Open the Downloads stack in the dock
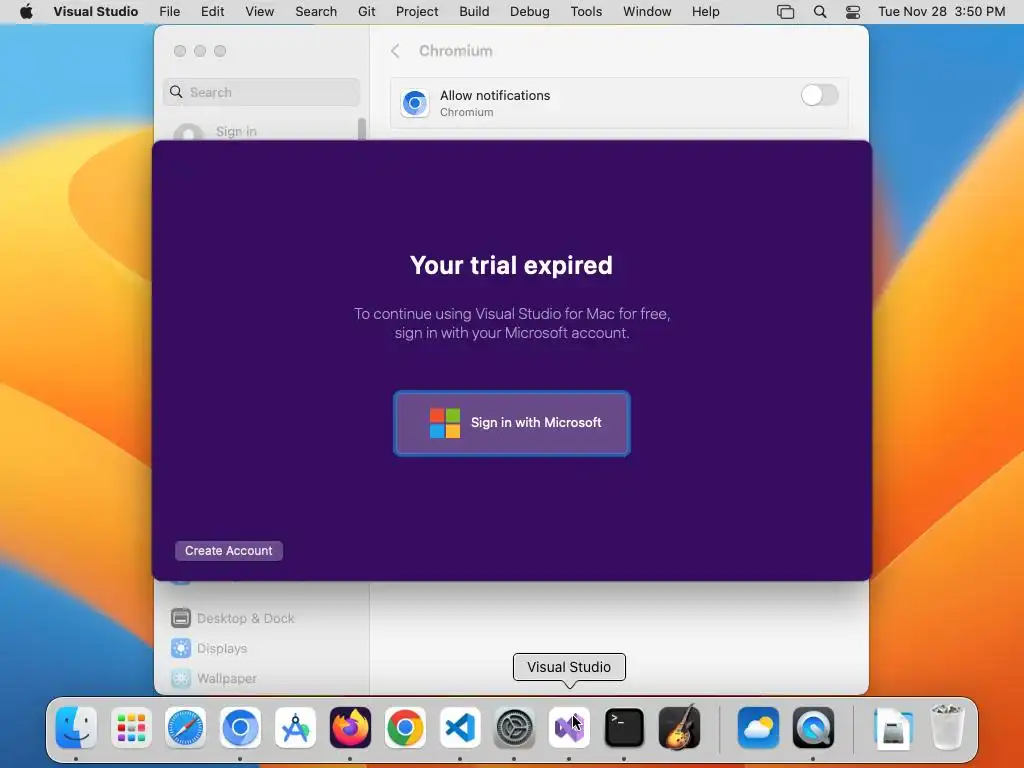This screenshot has height=768, width=1024. tap(892, 728)
